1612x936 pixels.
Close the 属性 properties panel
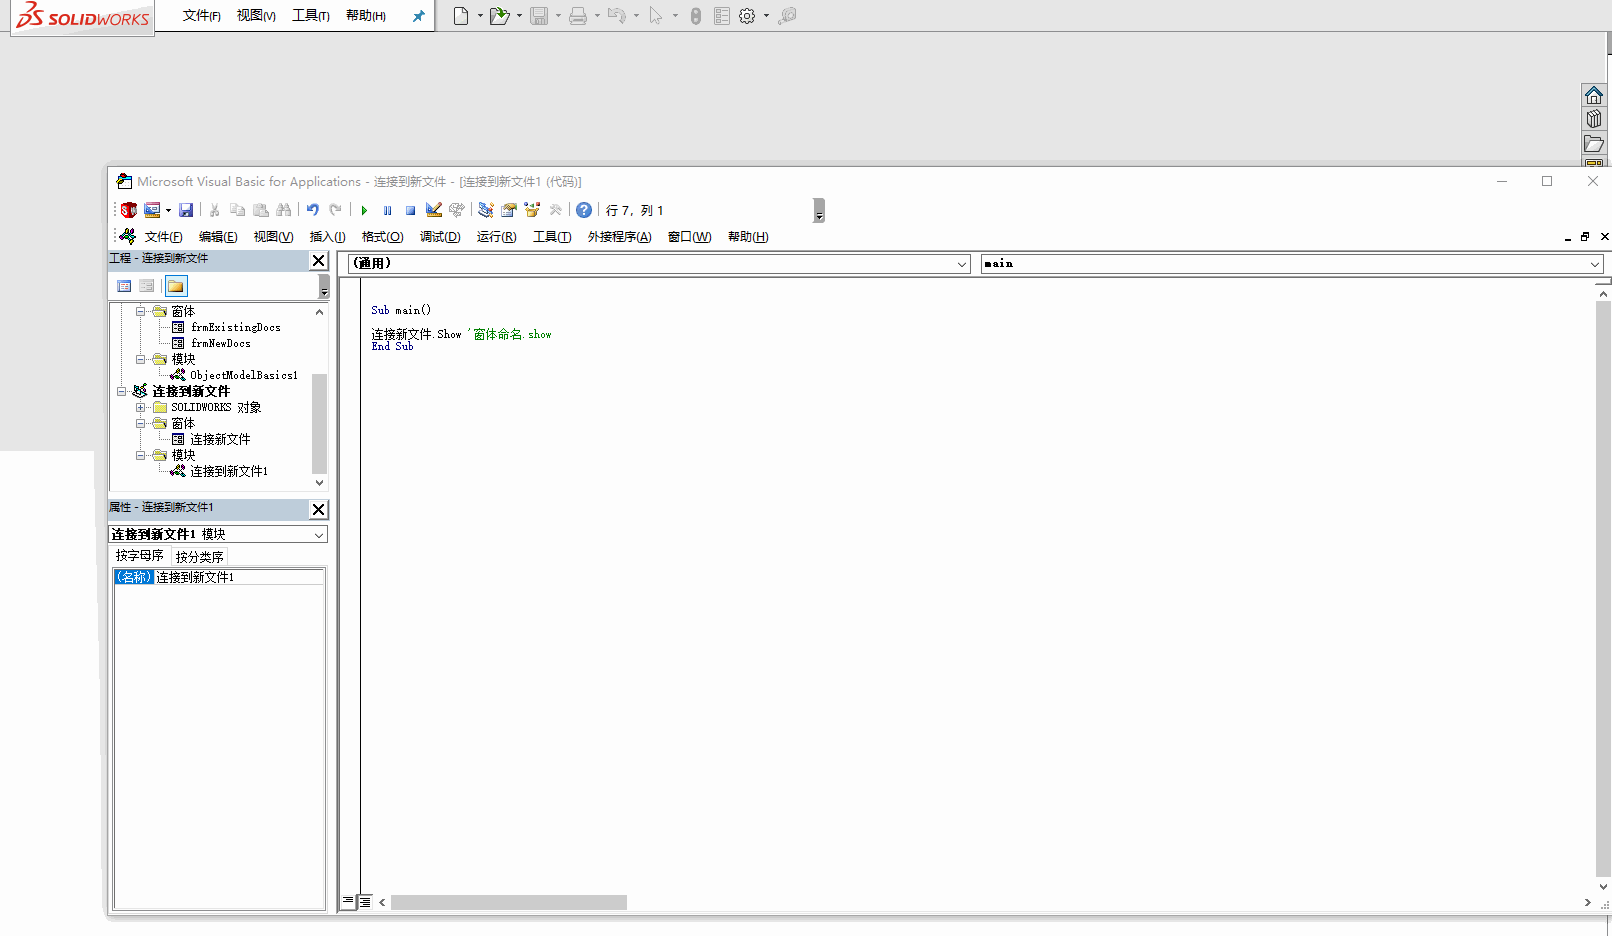coord(319,509)
